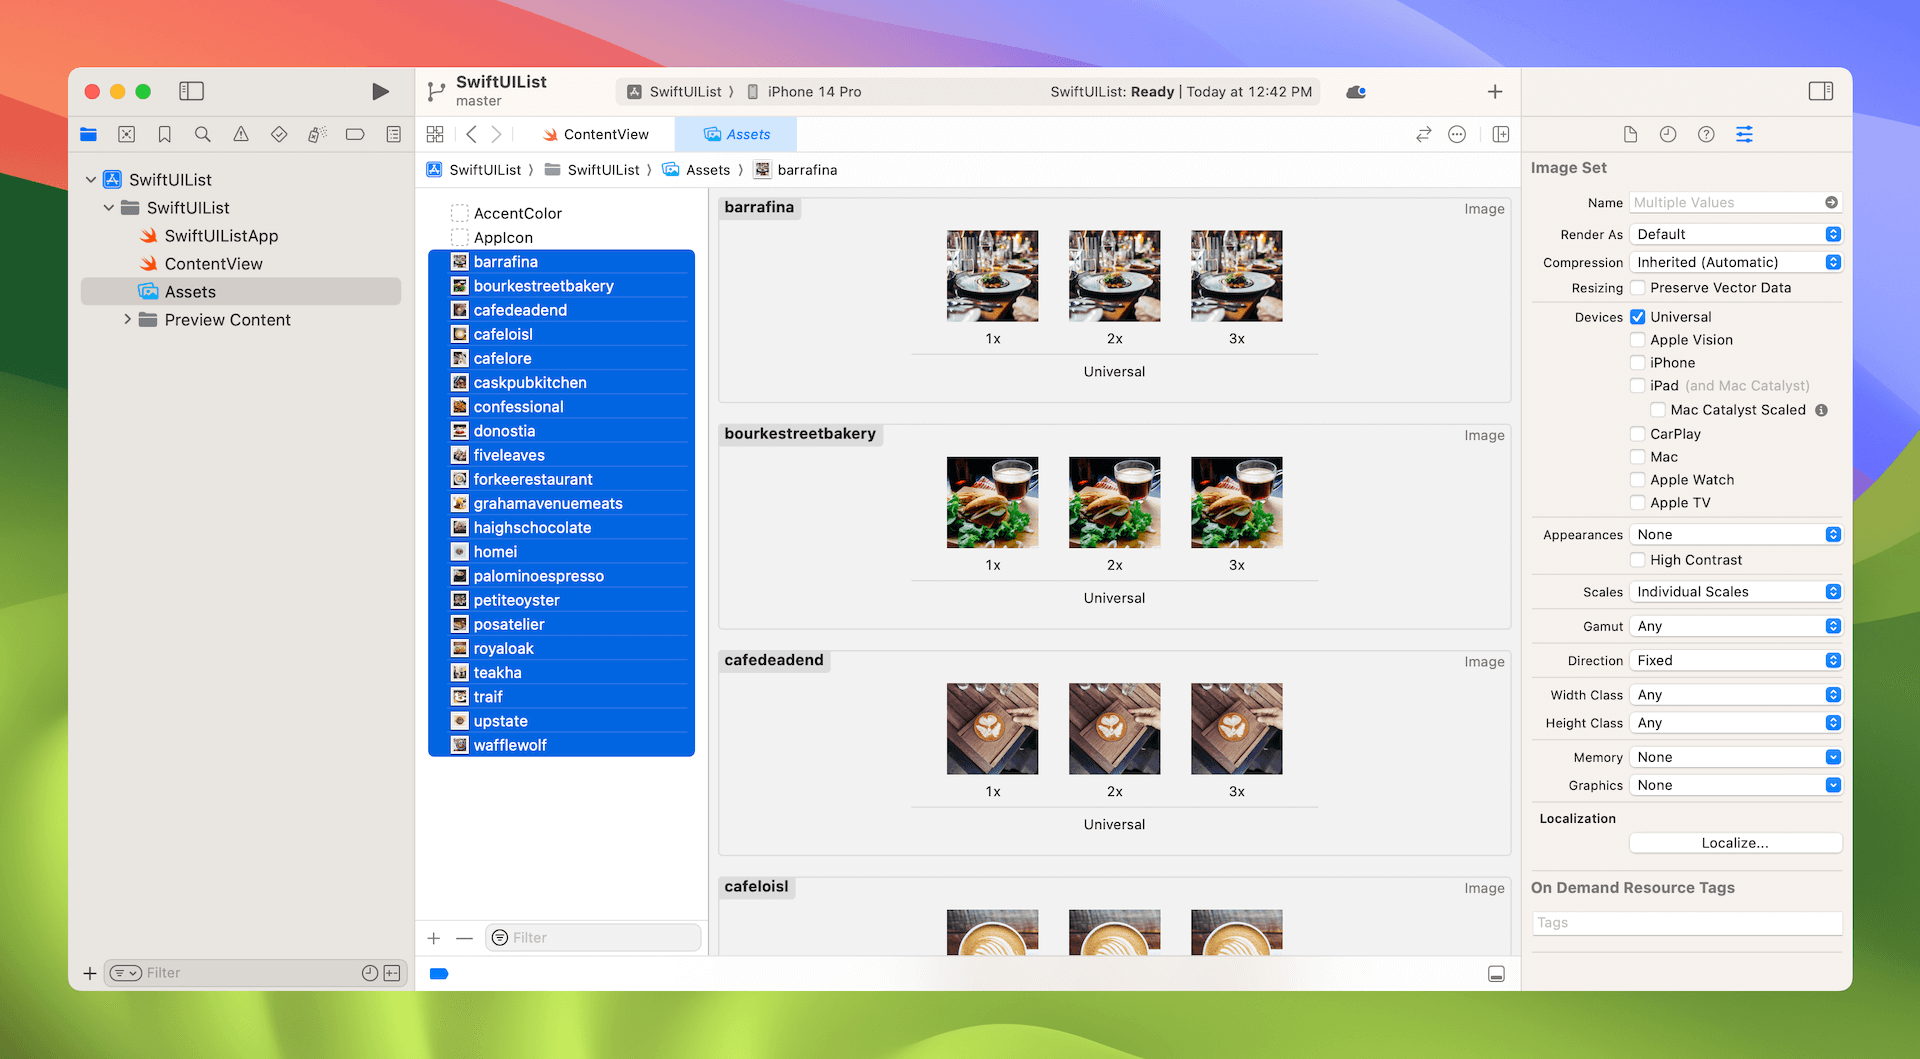Switch to the Assets tab

[736, 134]
